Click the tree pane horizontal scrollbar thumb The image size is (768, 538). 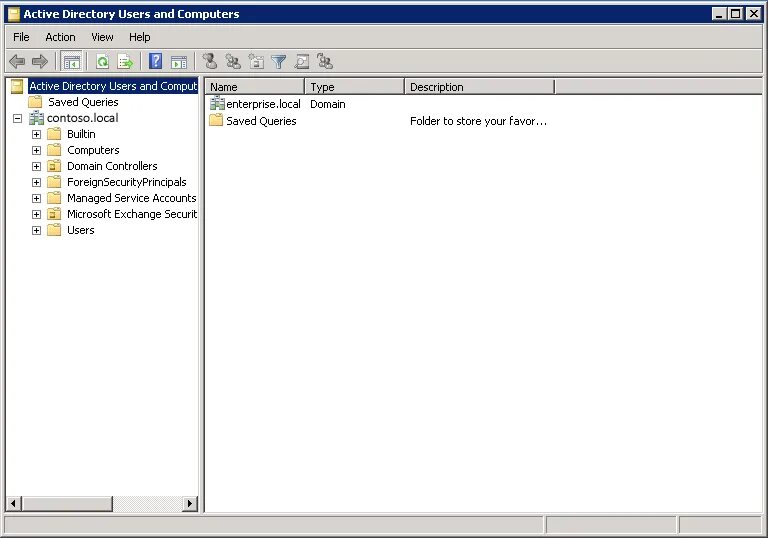67,503
